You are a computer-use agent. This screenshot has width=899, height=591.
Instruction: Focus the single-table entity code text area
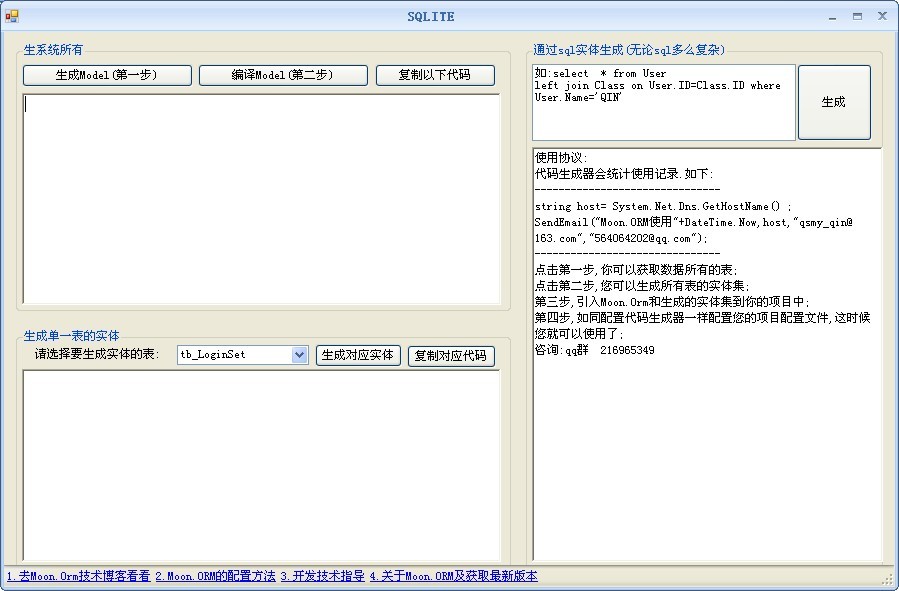pyautogui.click(x=261, y=465)
